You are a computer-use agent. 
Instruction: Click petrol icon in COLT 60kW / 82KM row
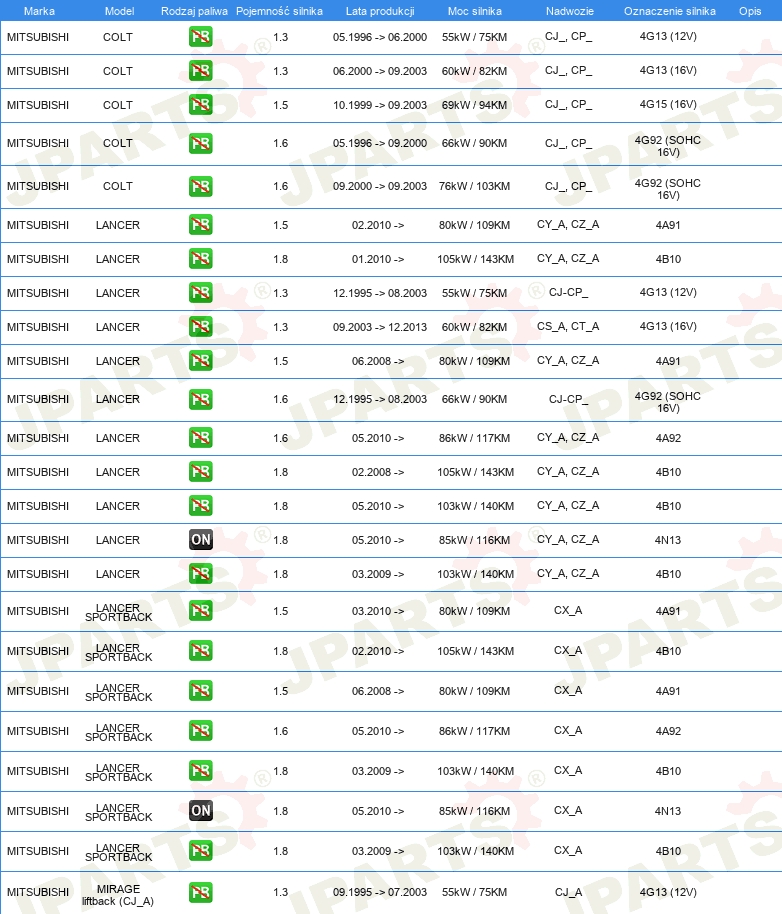tap(200, 71)
